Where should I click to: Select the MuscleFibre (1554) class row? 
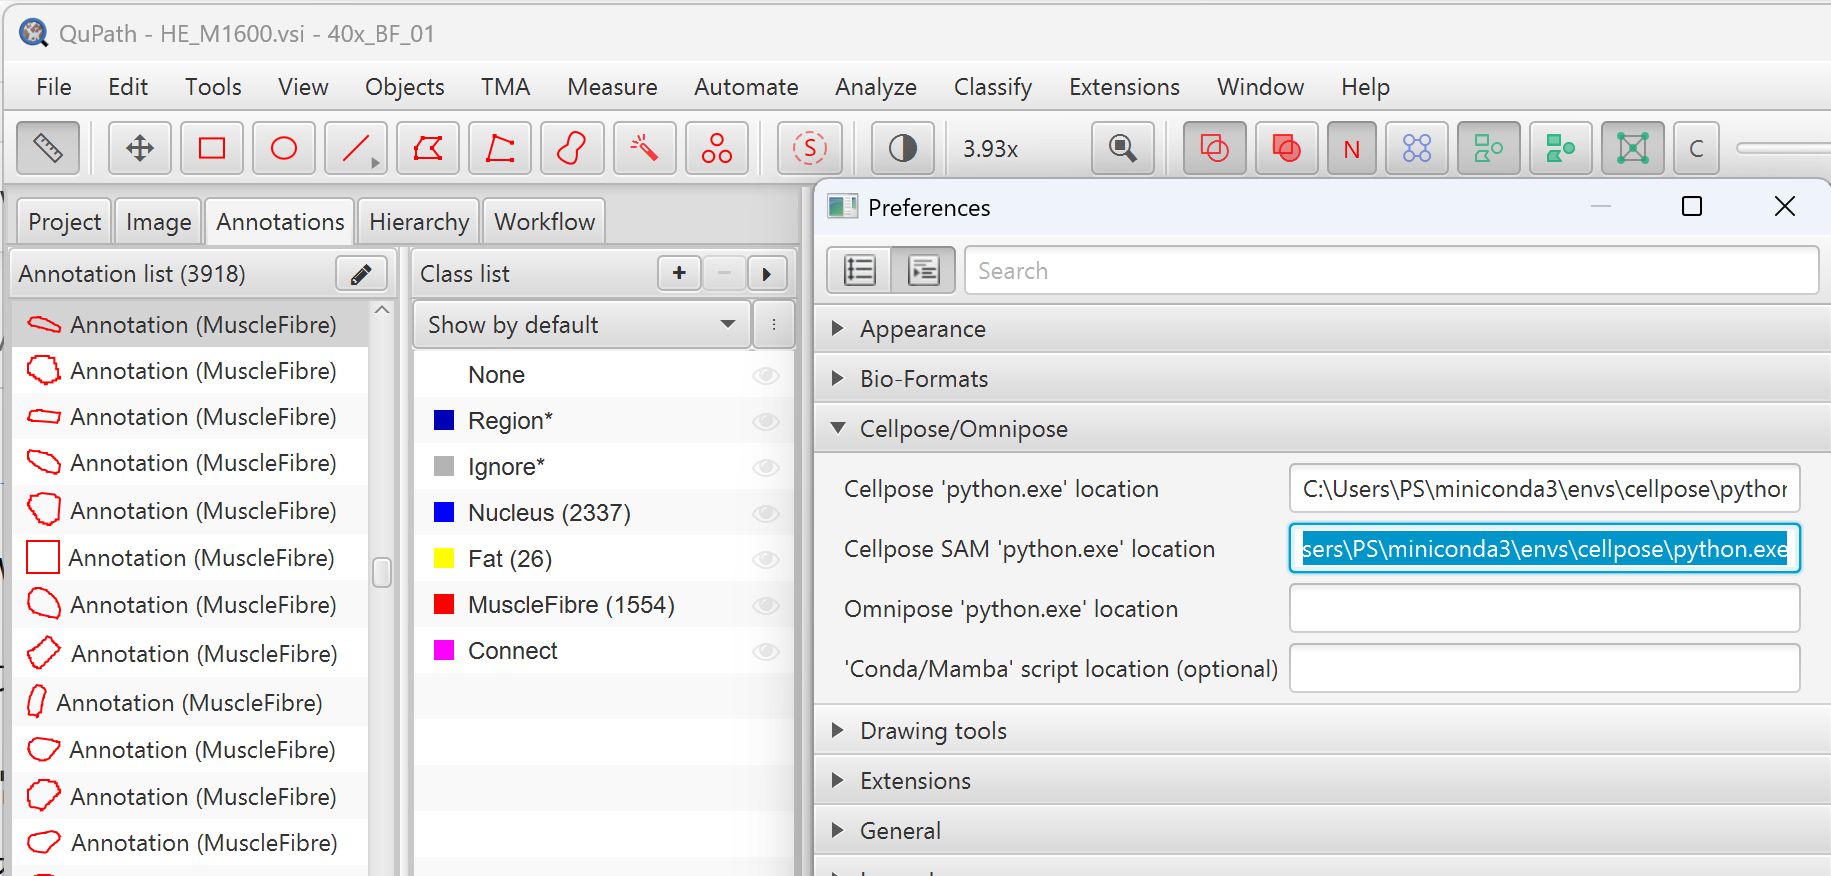604,605
